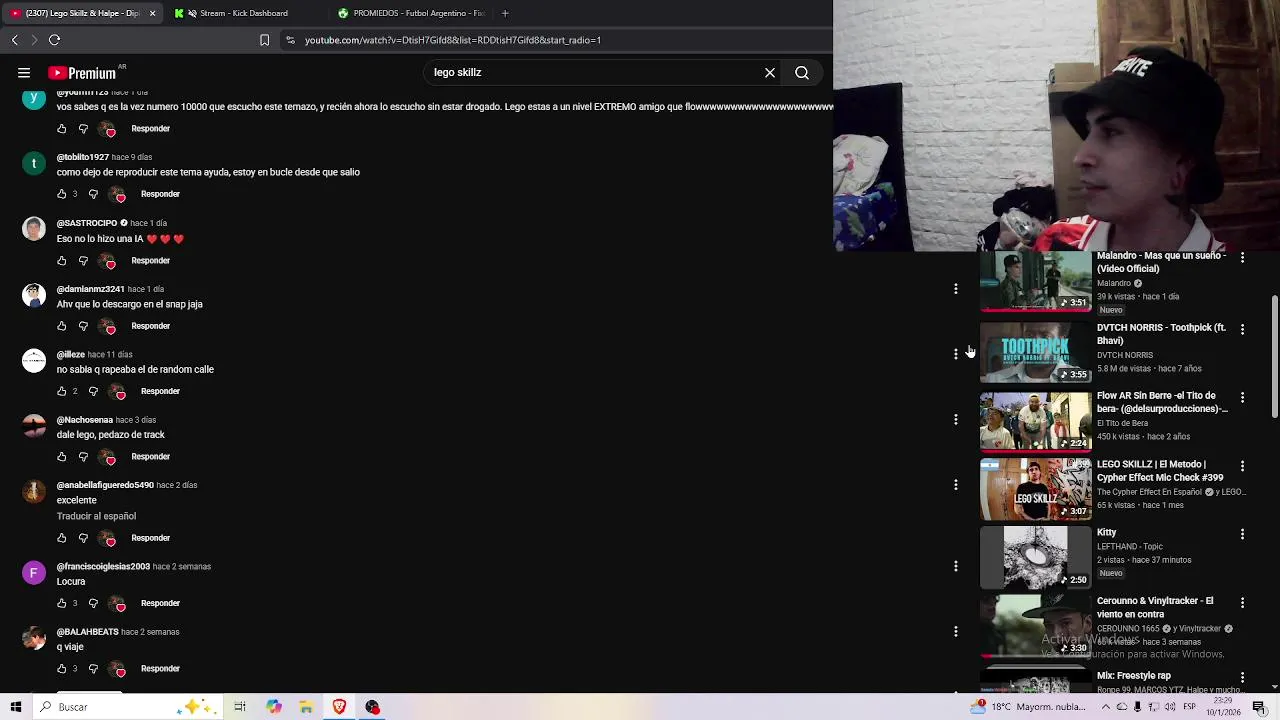Open DVTCH NORRIS Toothpick video title

coord(1161,334)
